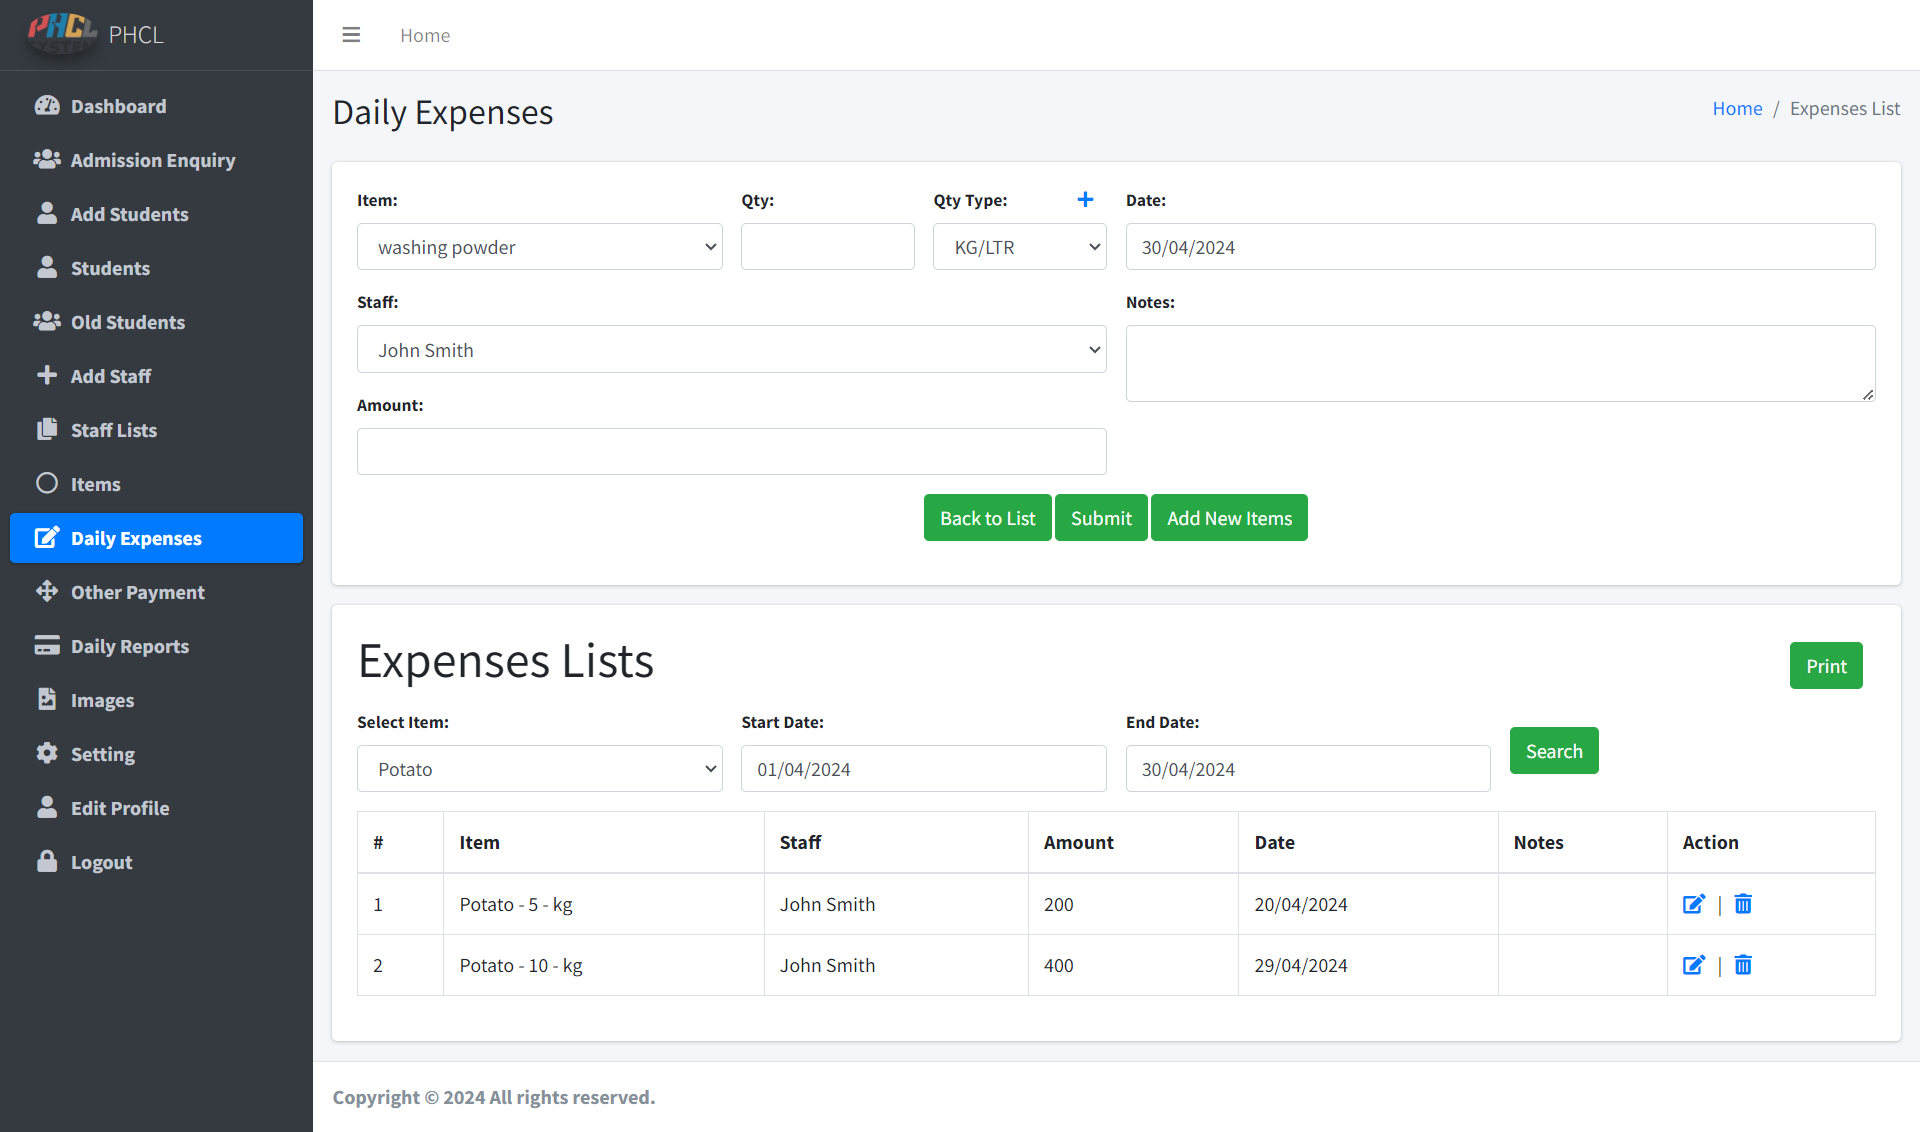Expand the Staff dropdown showing John Smith

[x=731, y=350]
